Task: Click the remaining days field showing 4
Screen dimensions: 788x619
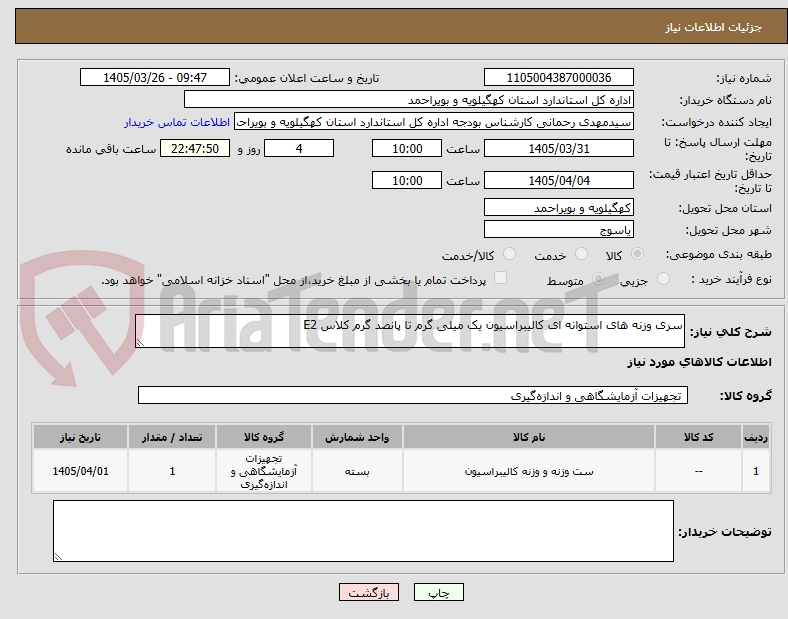Action: click(299, 148)
